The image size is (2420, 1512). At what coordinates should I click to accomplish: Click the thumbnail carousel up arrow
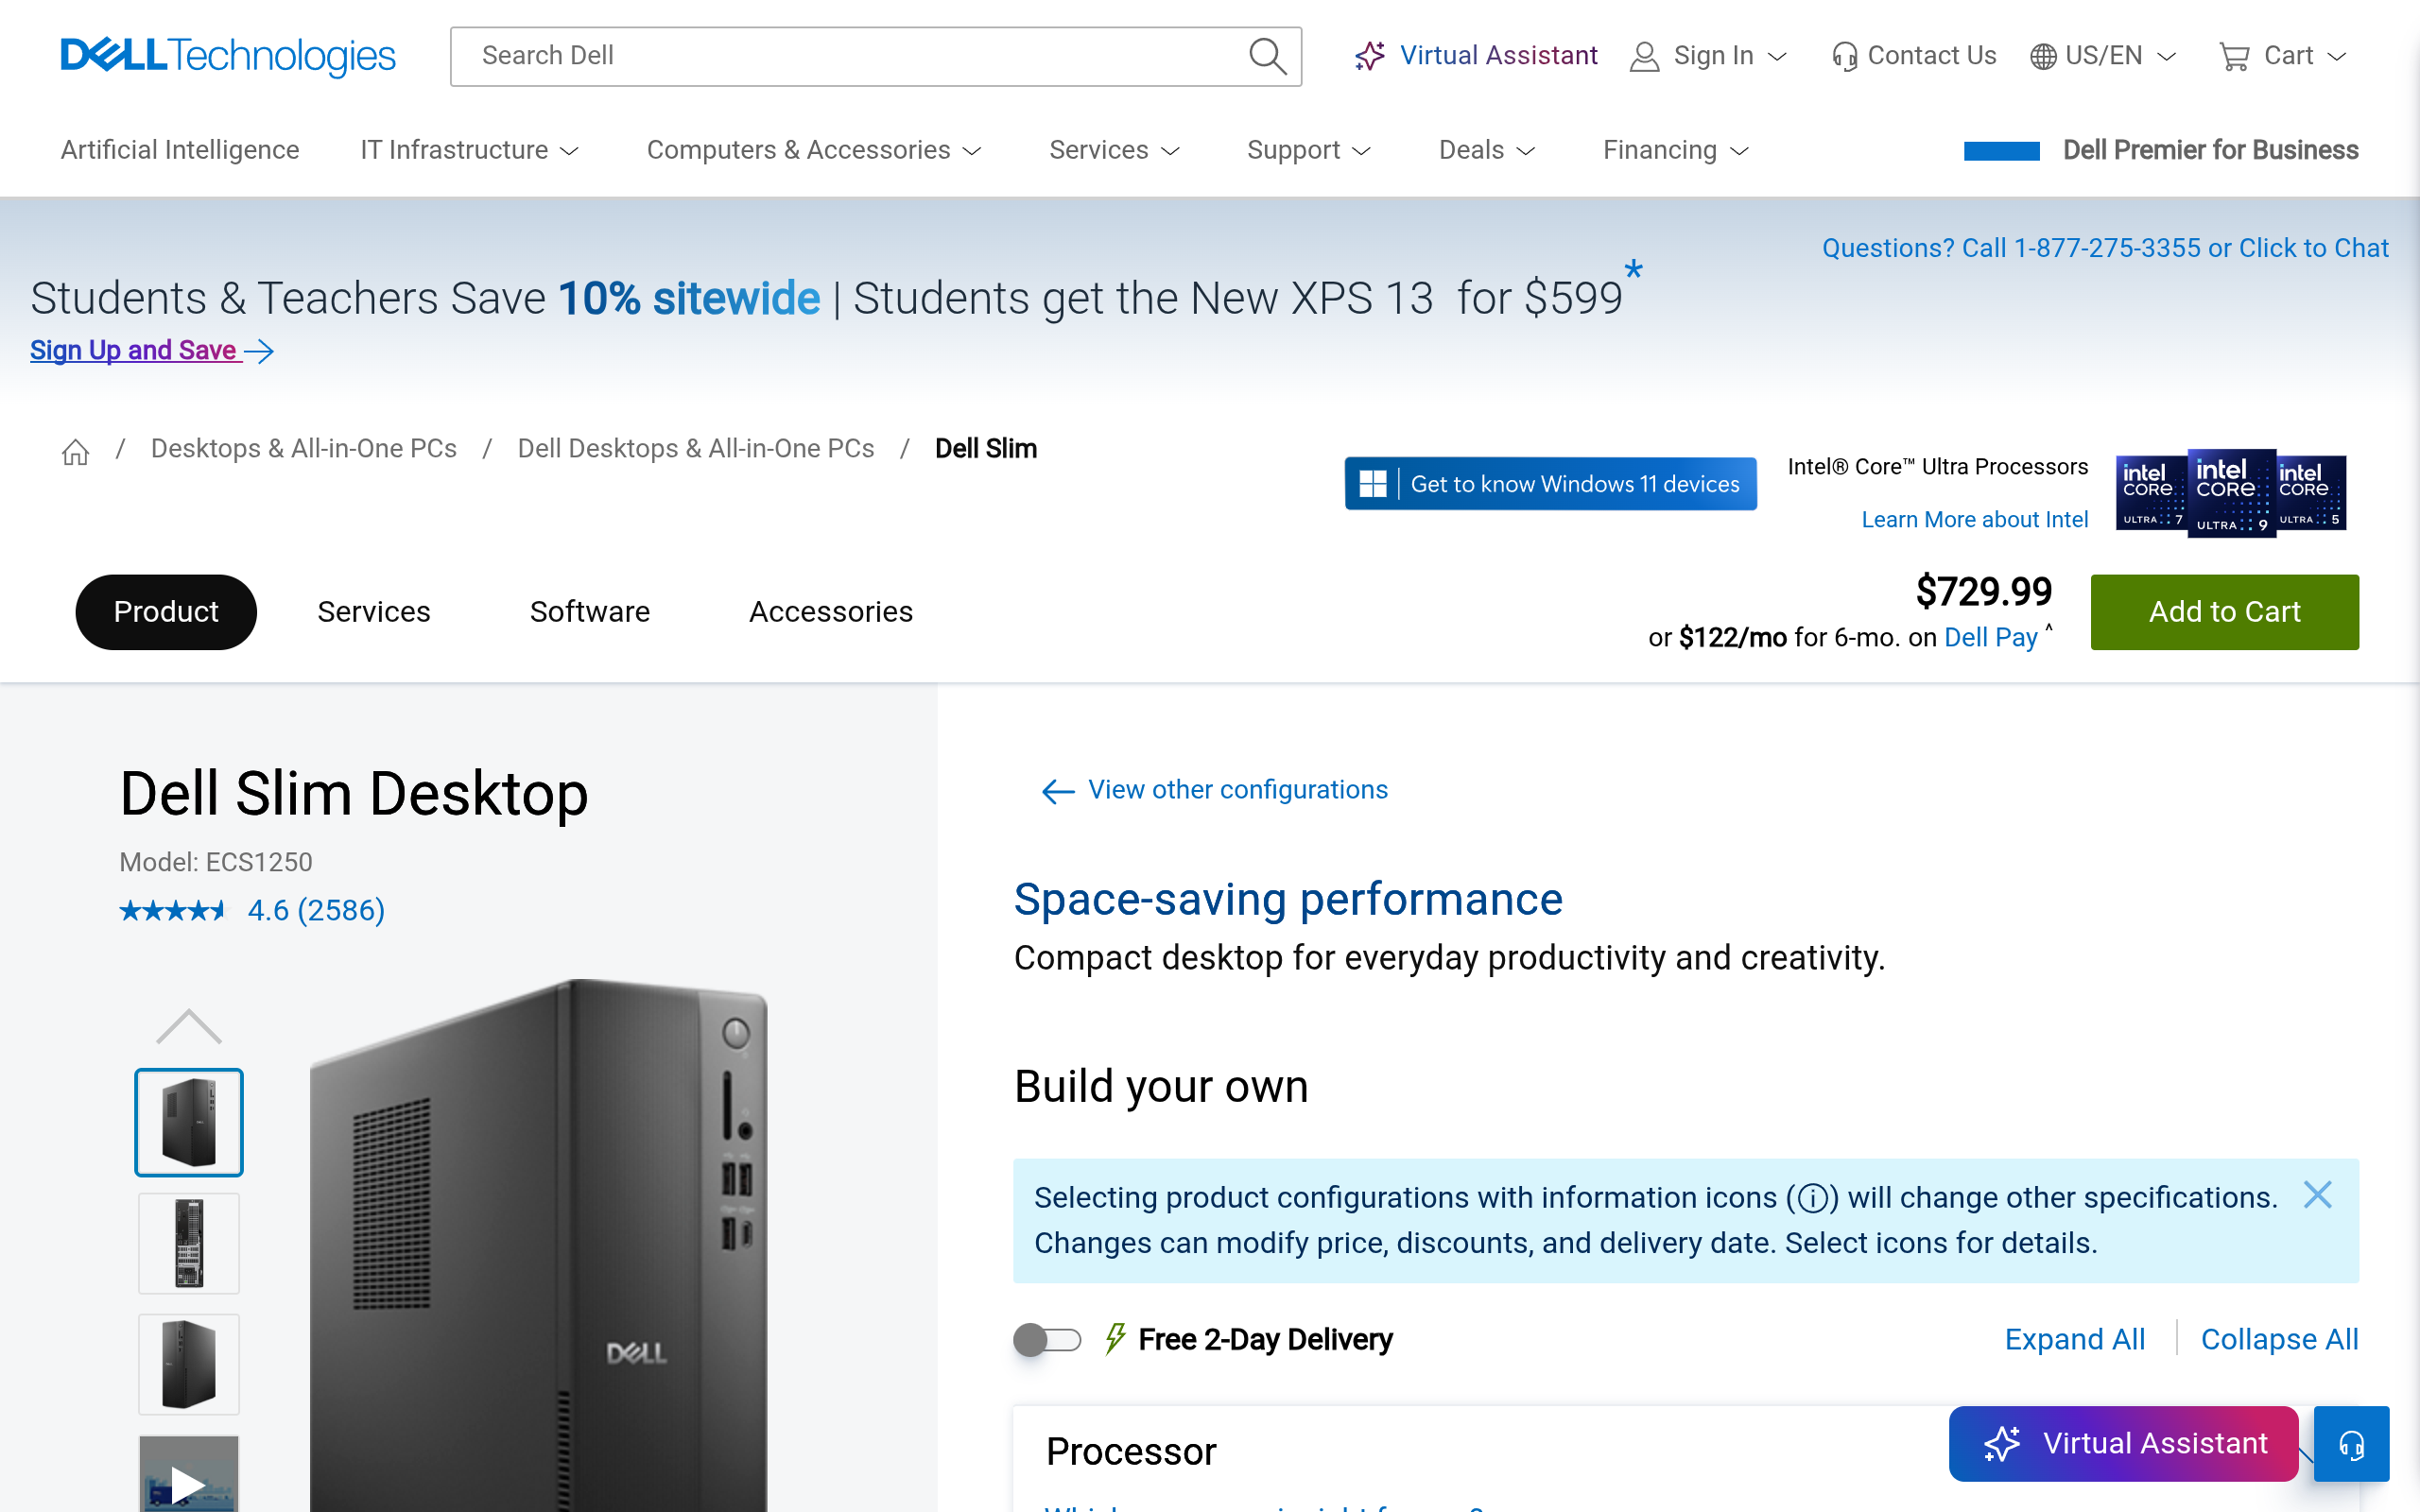click(x=189, y=1028)
